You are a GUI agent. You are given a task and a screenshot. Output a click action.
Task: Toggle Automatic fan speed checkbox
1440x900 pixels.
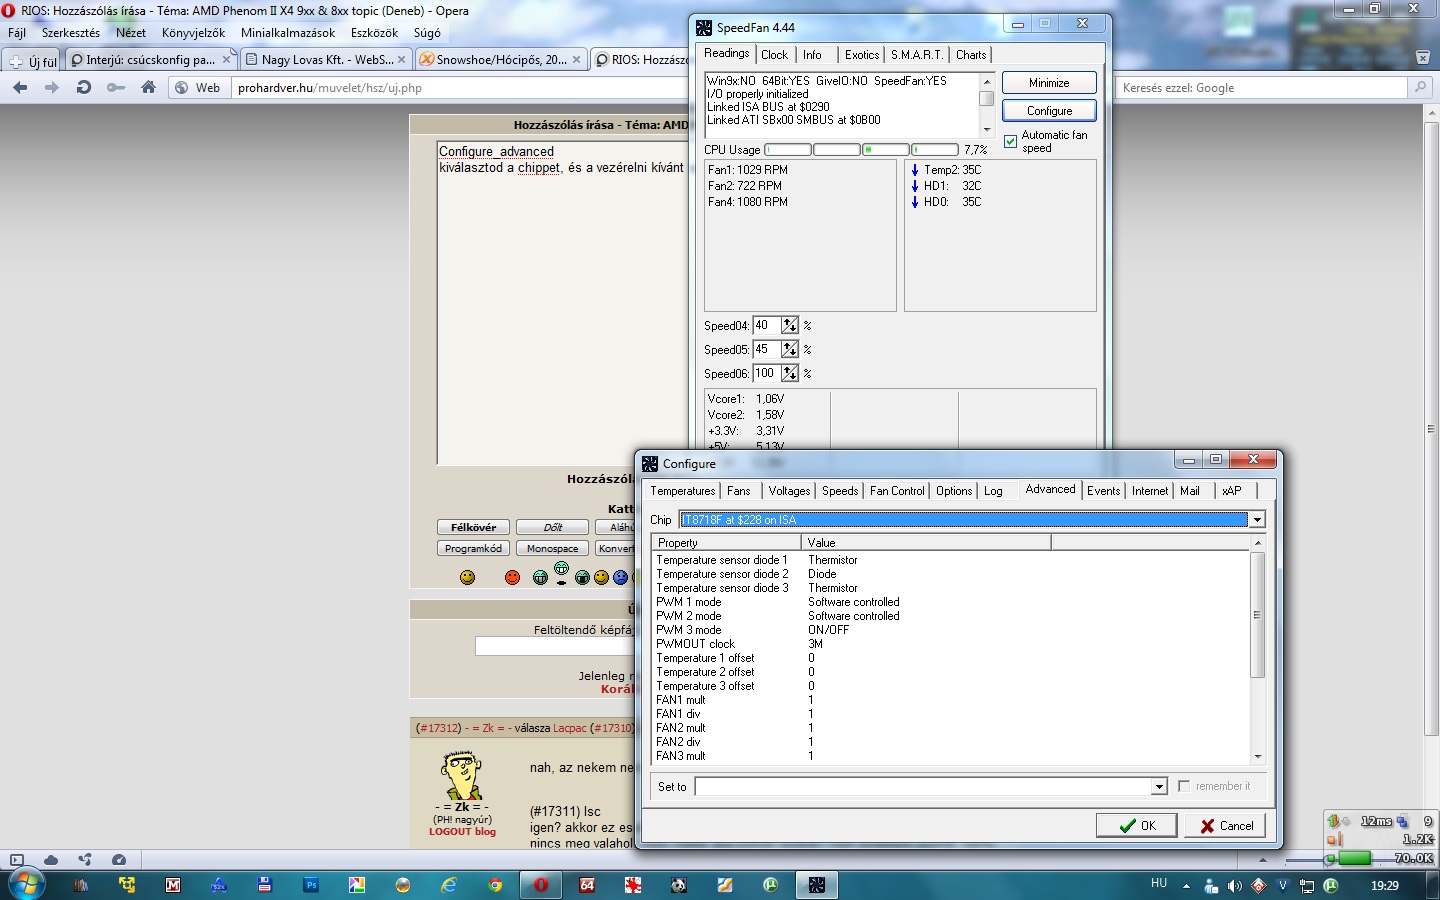(x=1010, y=141)
